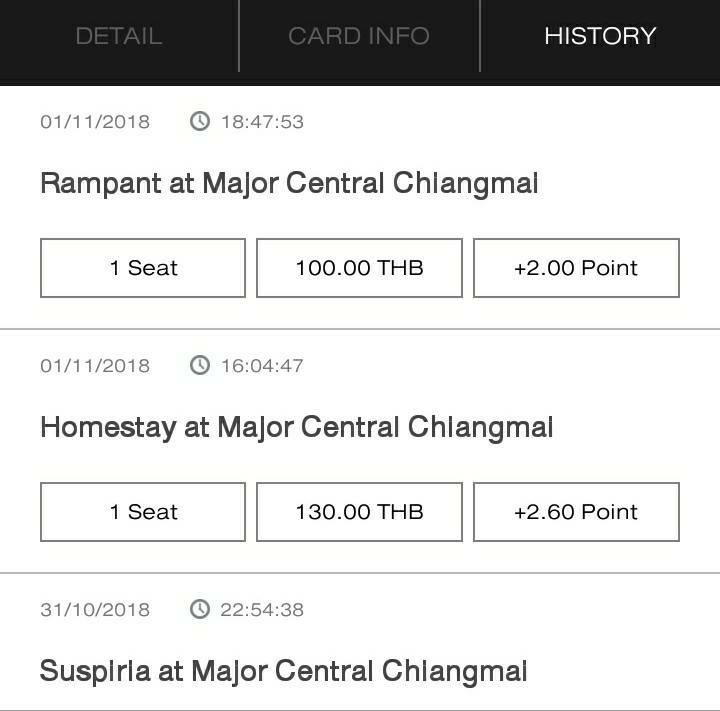
Task: Click the 22:54:38 timestamp
Action: click(262, 610)
